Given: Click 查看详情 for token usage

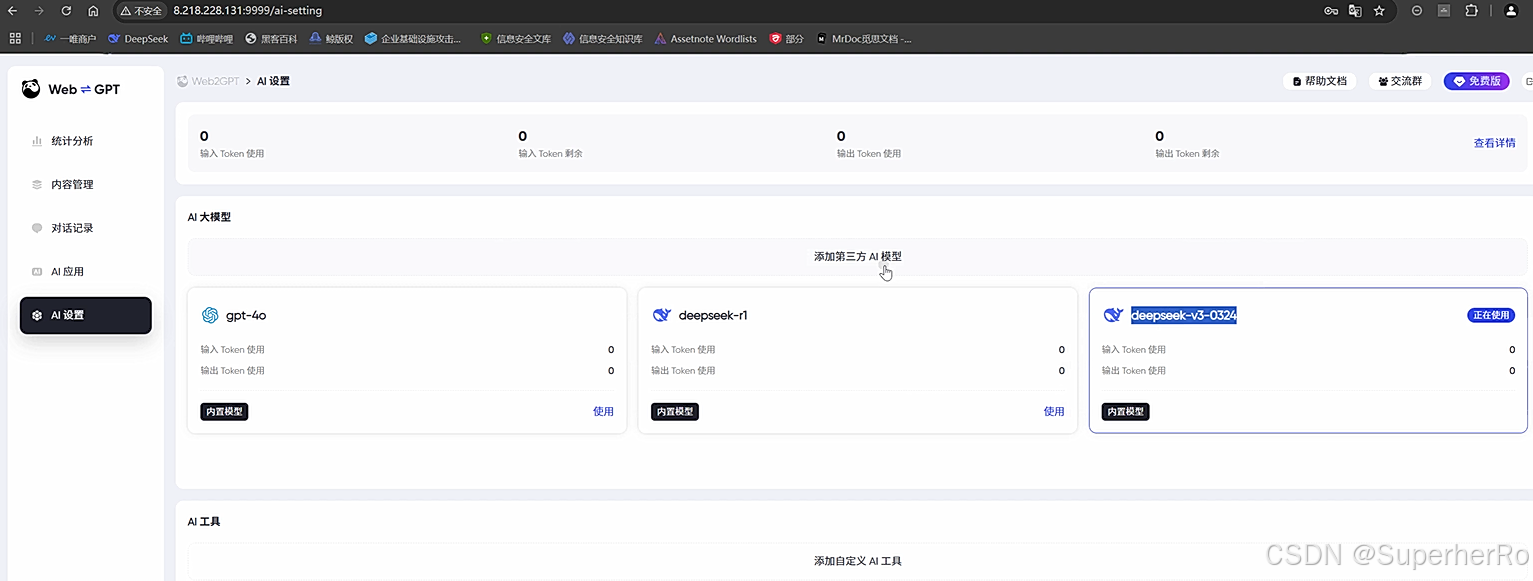Looking at the screenshot, I should tap(1494, 143).
